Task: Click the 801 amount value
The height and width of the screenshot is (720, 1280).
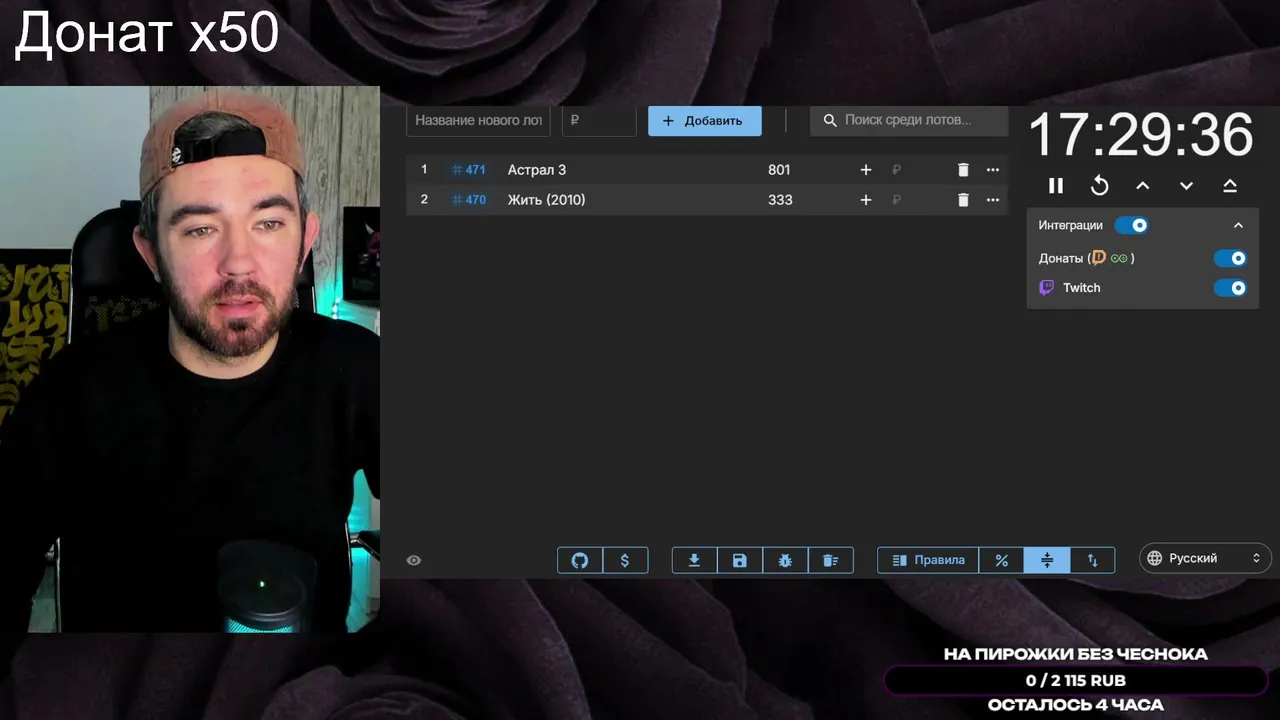Action: (779, 170)
